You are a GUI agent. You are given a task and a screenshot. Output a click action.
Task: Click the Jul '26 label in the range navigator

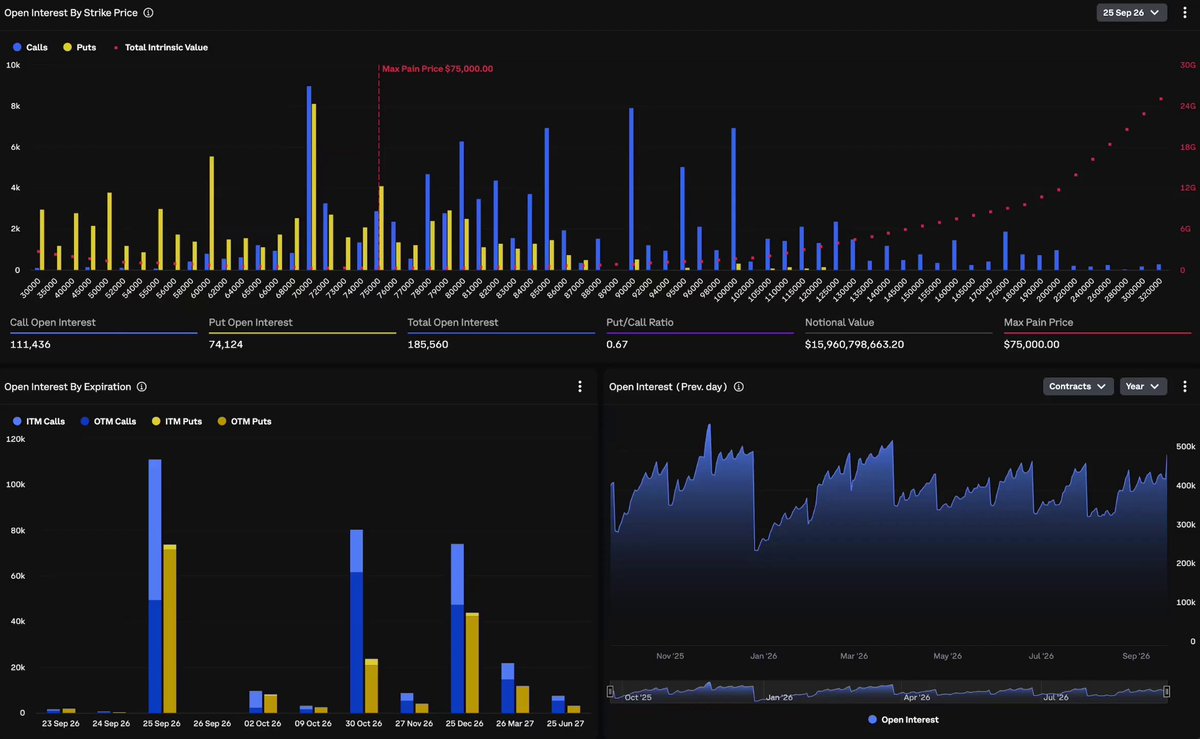pos(1056,697)
